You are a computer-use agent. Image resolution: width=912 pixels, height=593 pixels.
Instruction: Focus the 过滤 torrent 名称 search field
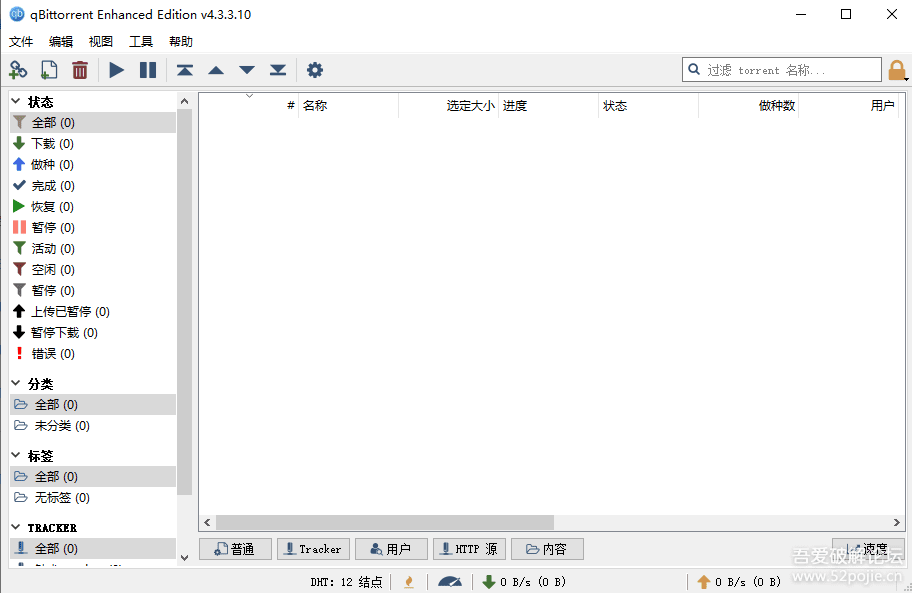pos(782,70)
